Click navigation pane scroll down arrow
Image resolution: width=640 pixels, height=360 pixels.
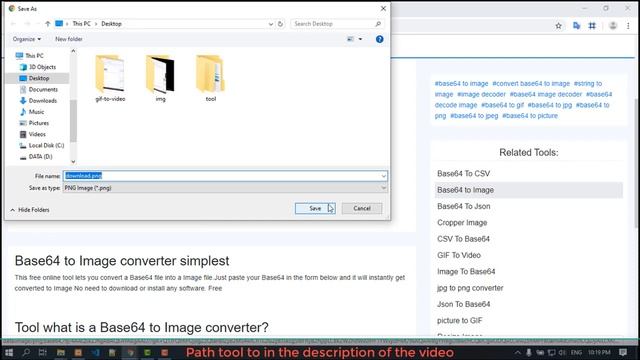[x=73, y=162]
